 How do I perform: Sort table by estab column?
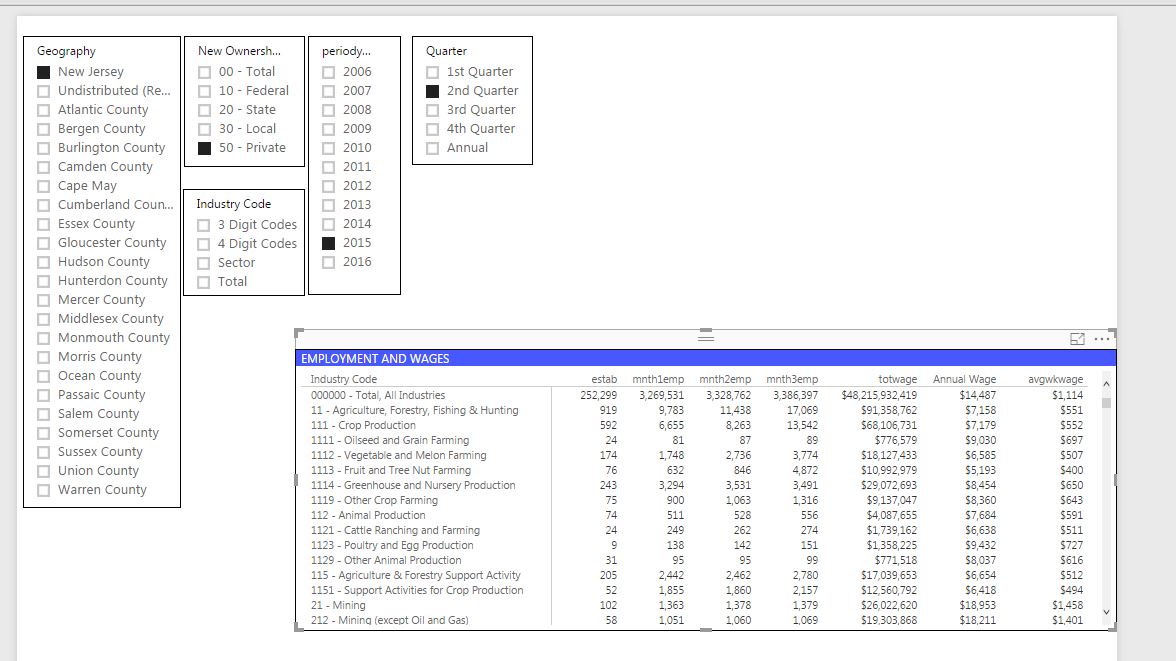coord(604,379)
